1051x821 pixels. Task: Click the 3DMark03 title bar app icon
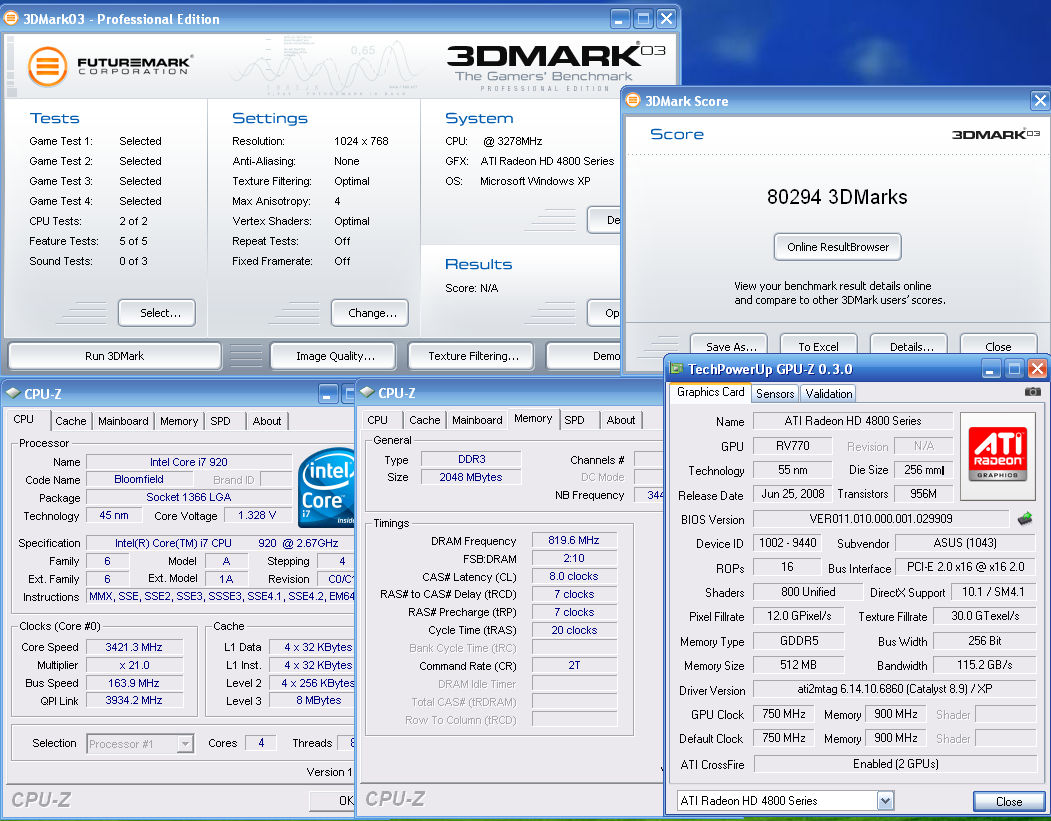(x=11, y=18)
